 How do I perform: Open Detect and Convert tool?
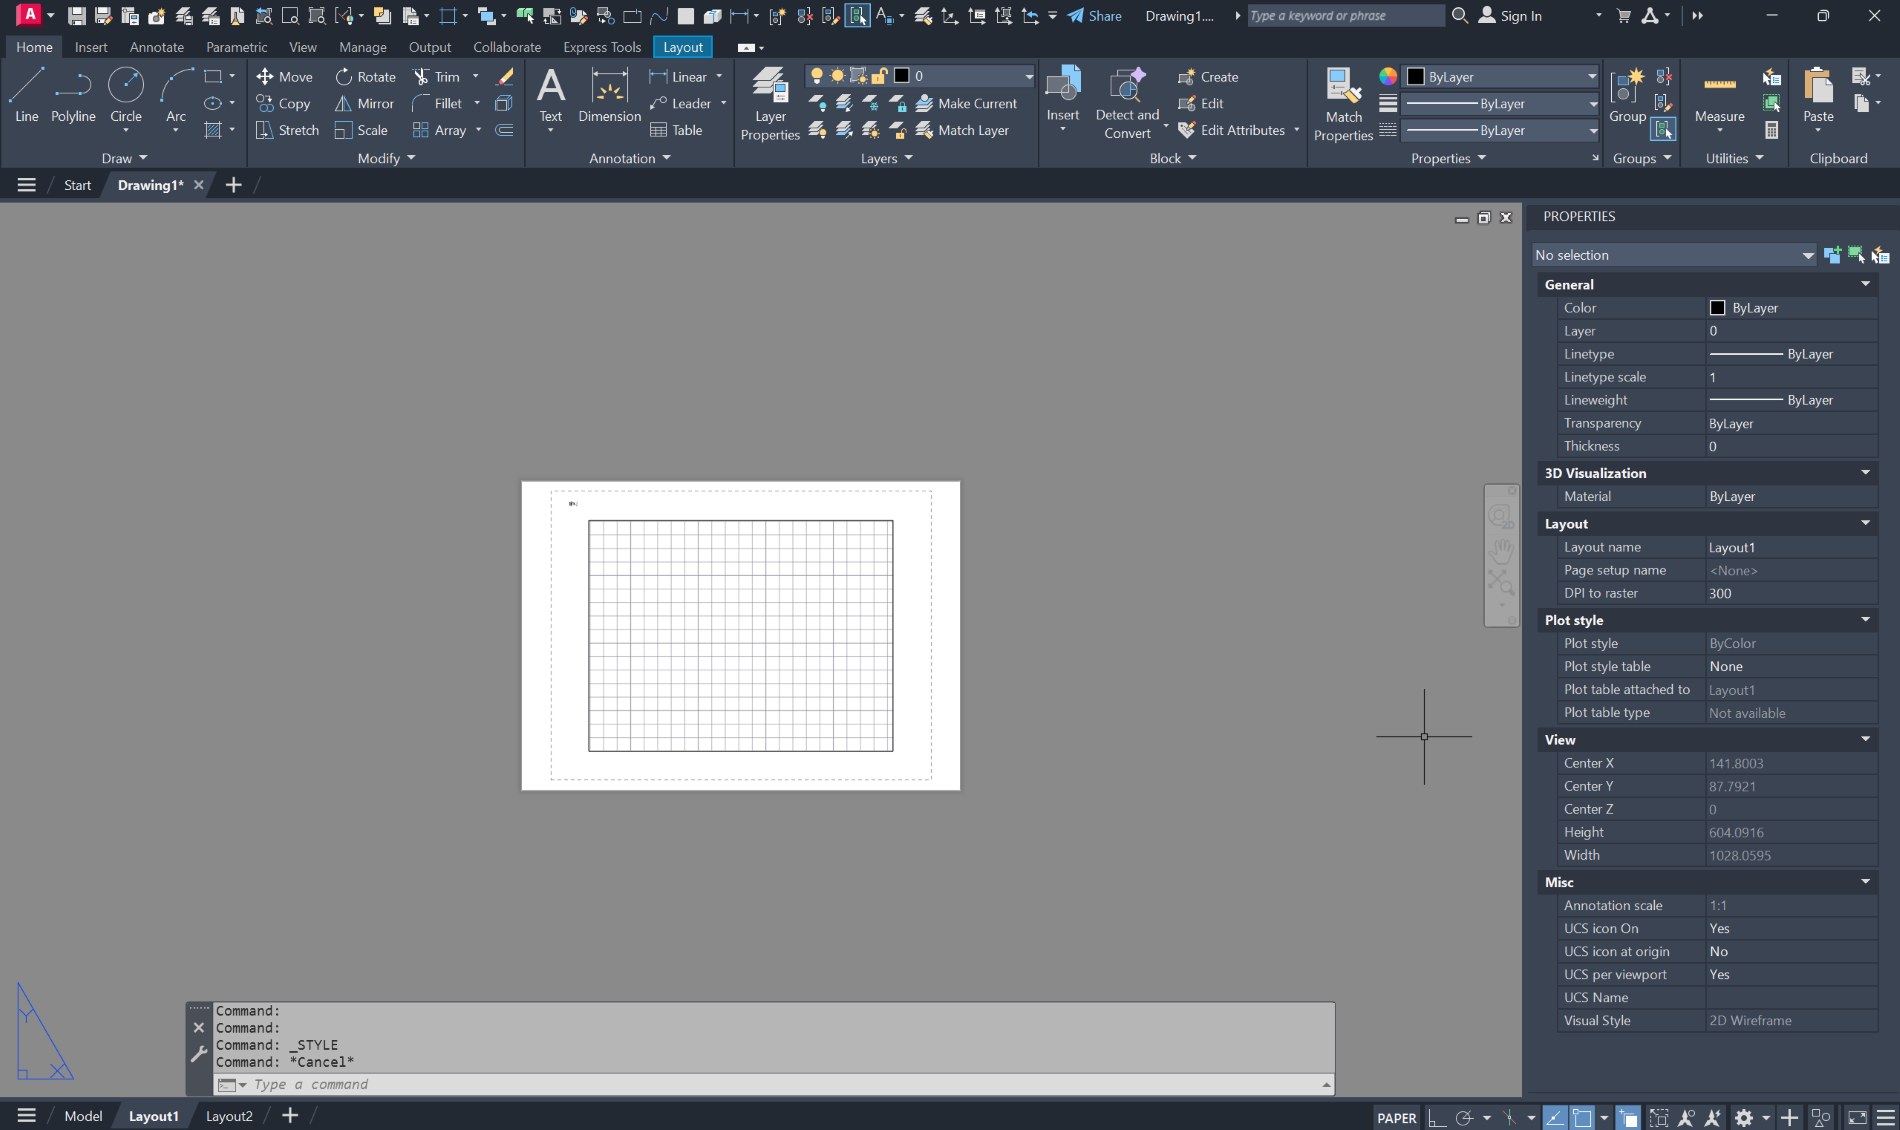point(1127,104)
